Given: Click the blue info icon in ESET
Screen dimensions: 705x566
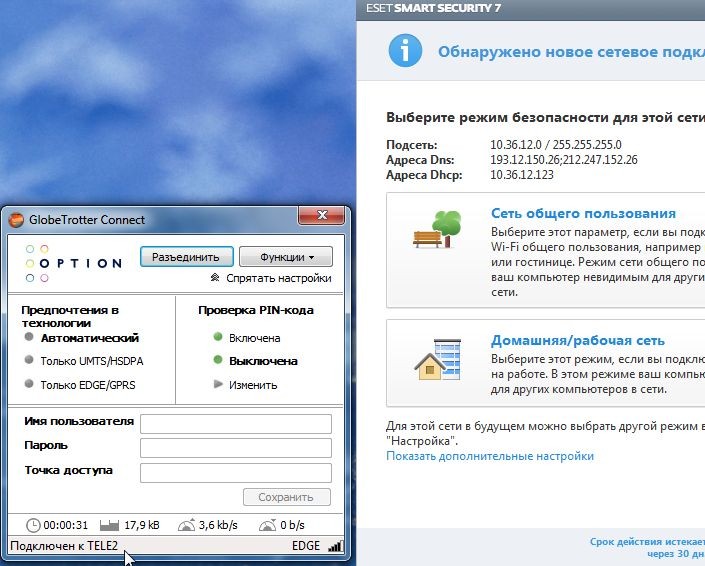Looking at the screenshot, I should 403,49.
